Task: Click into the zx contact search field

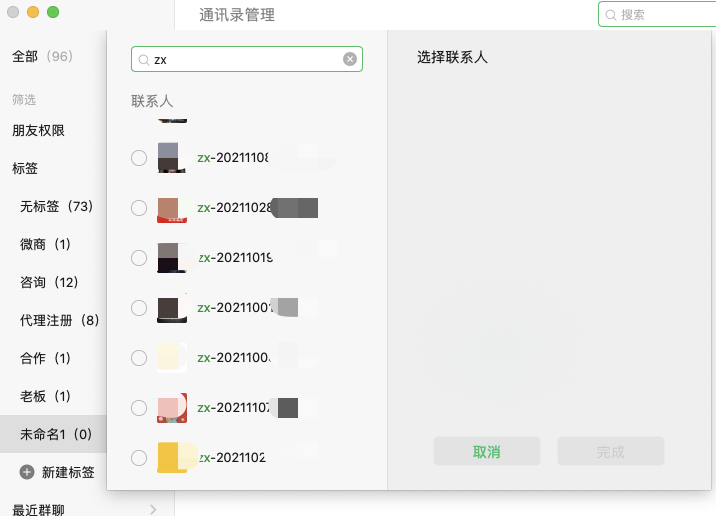Action: coord(247,59)
